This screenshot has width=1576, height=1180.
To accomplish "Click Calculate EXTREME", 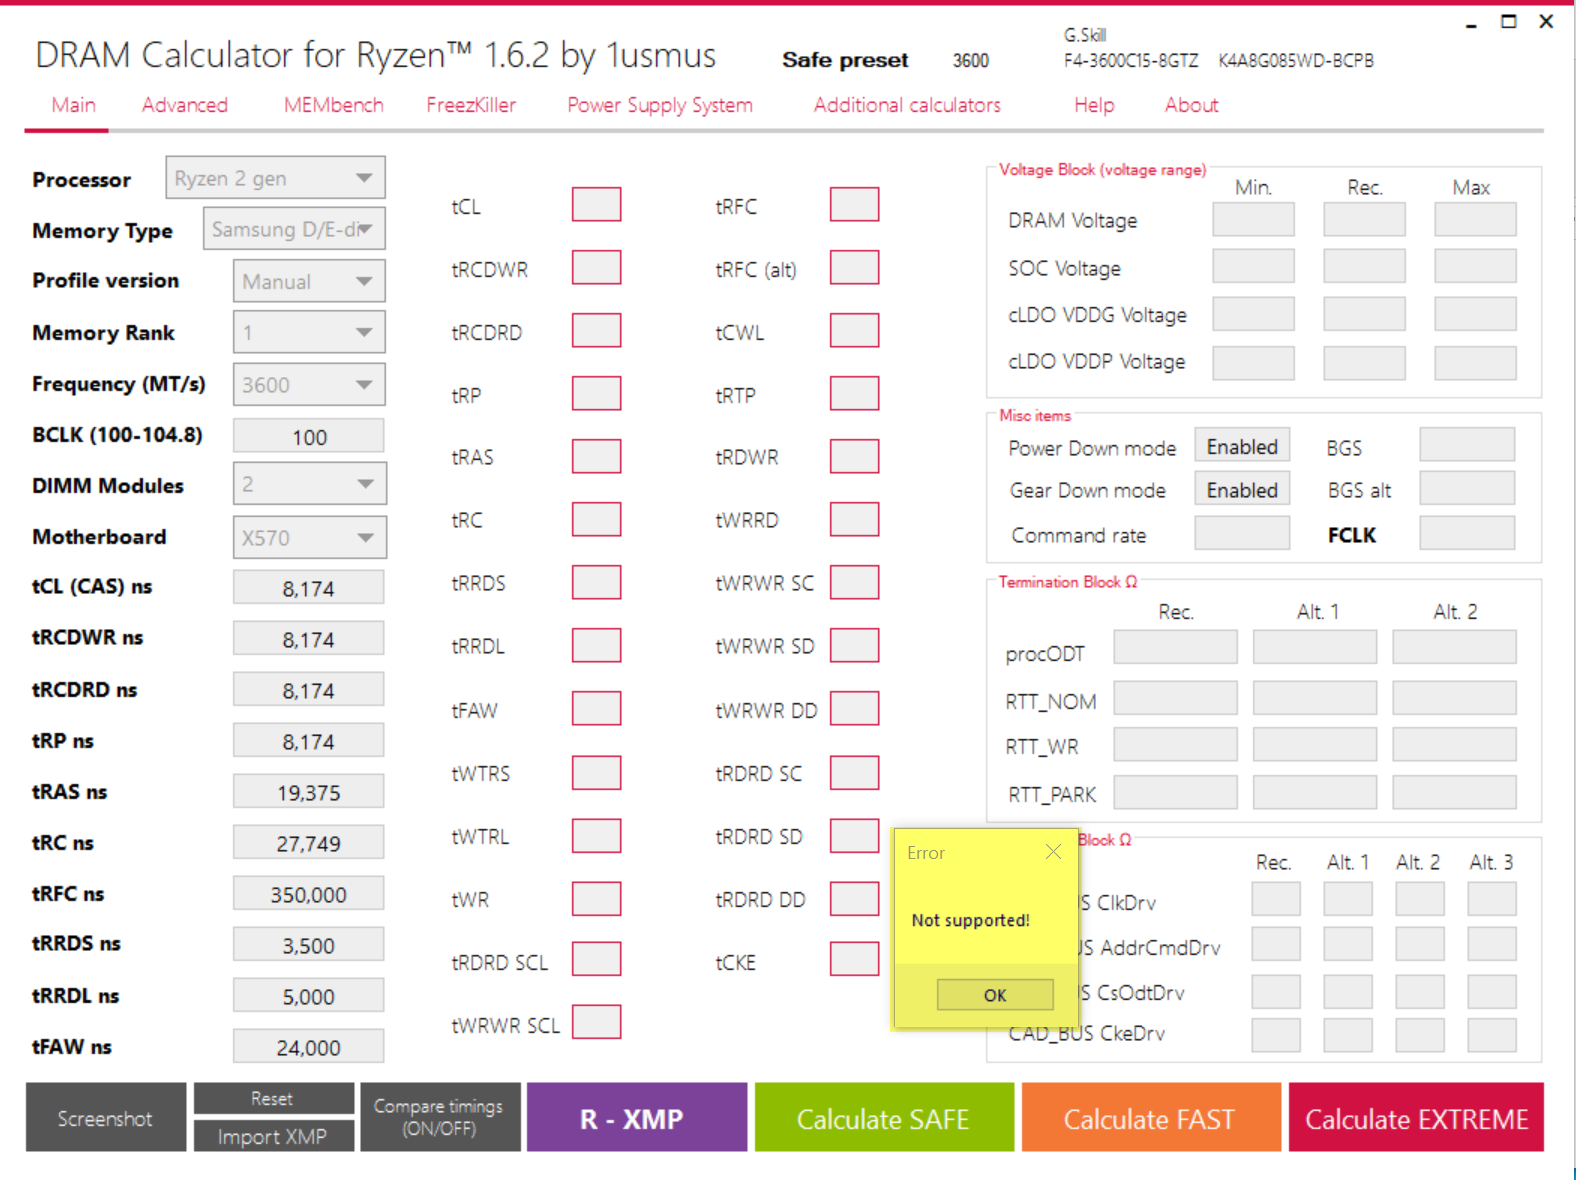I will (1416, 1117).
